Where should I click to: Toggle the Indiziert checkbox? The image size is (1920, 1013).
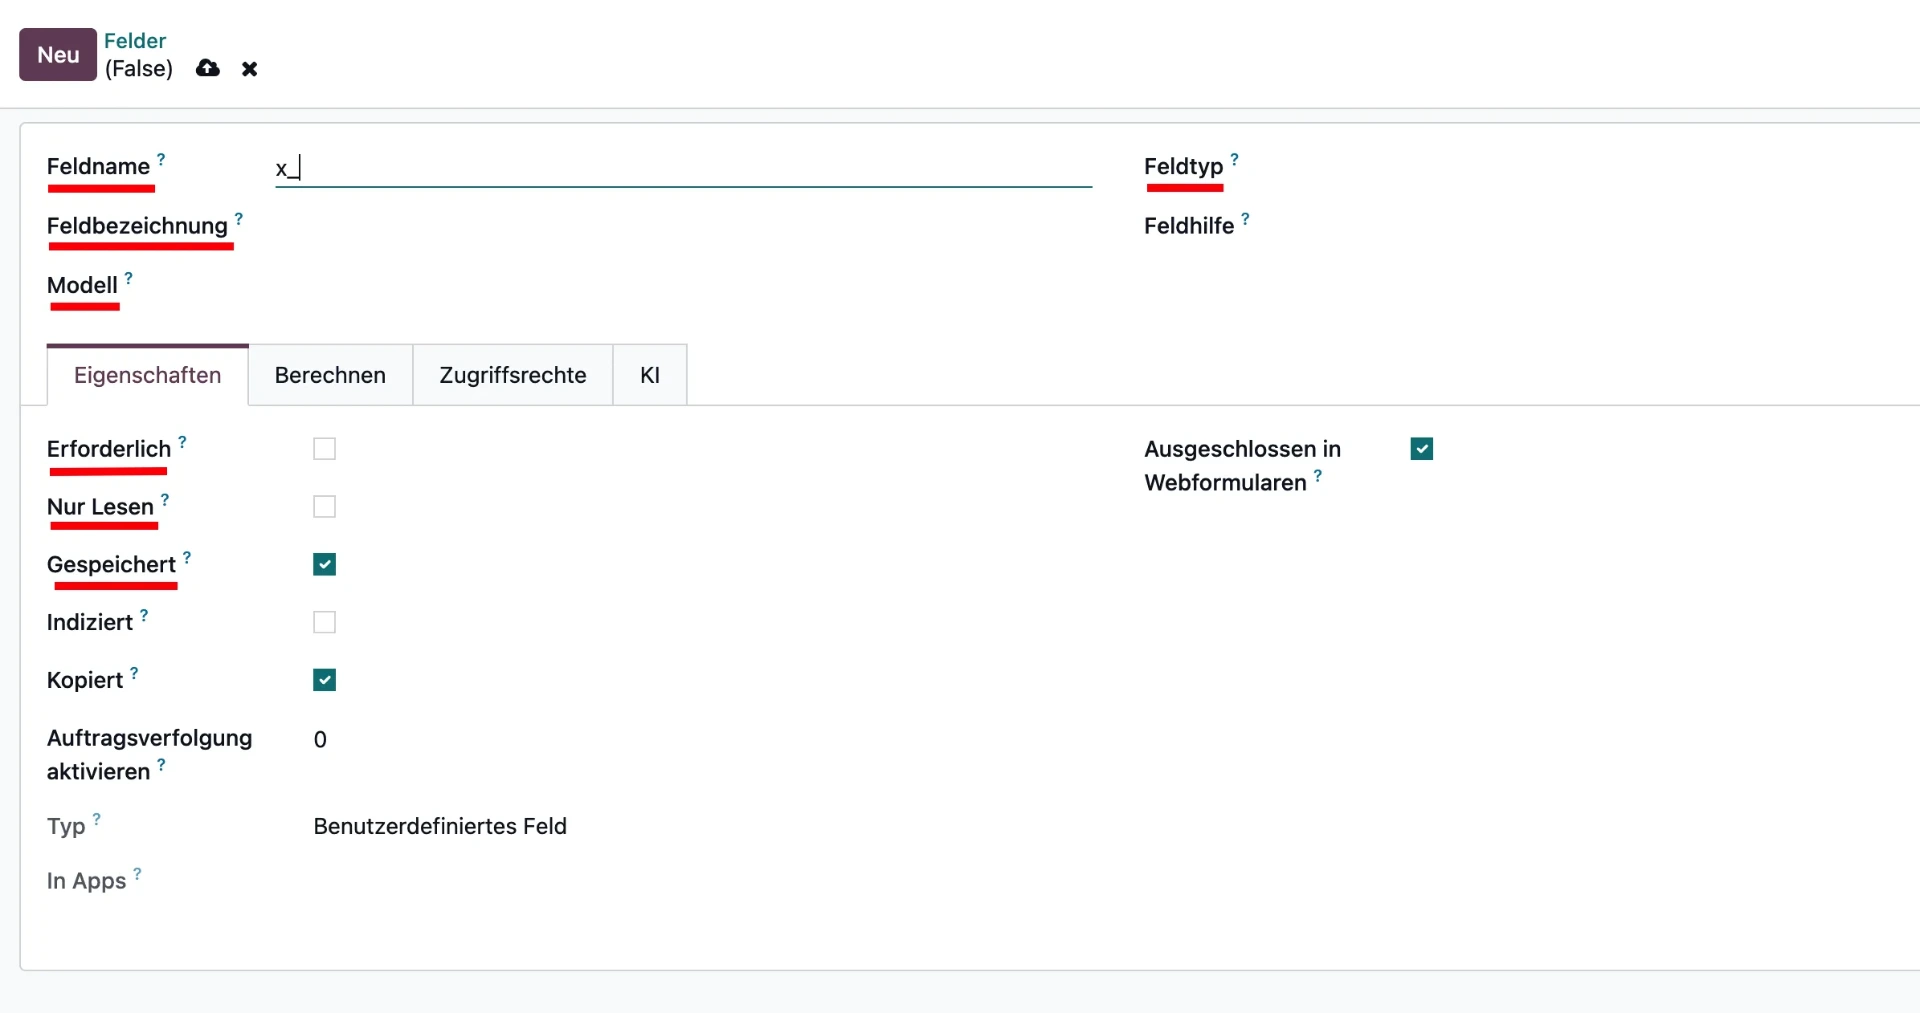coord(324,622)
